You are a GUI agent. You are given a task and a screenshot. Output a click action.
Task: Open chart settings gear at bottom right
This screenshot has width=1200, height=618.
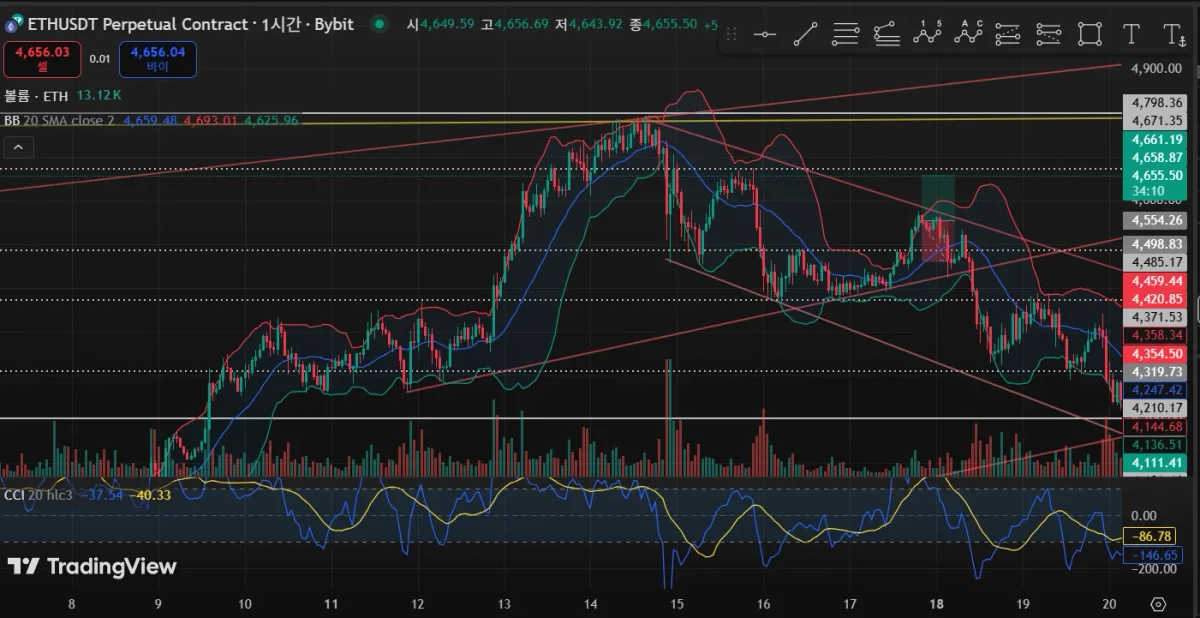click(1159, 604)
